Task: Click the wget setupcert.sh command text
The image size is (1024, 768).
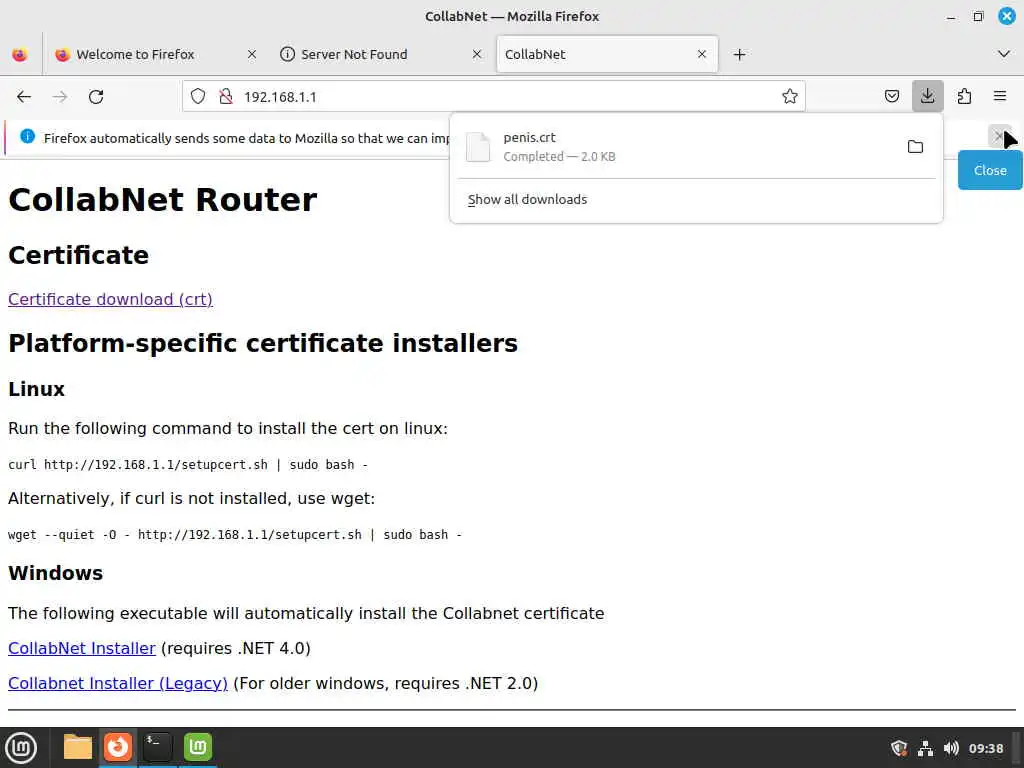Action: (235, 535)
